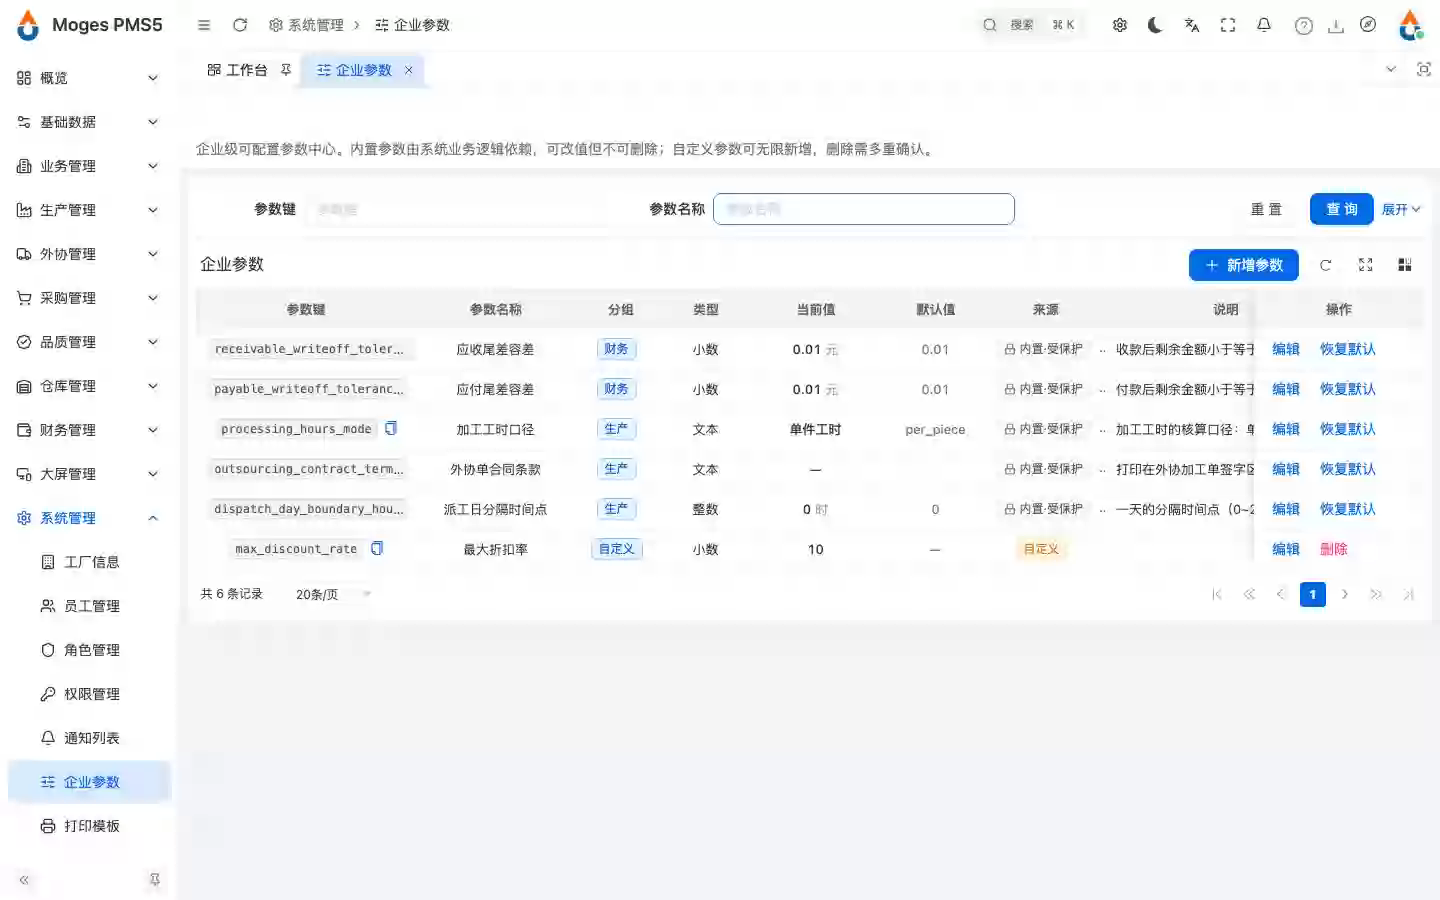This screenshot has height=900, width=1440.
Task: Restore default for dispatch_day_boundary row
Action: point(1347,509)
